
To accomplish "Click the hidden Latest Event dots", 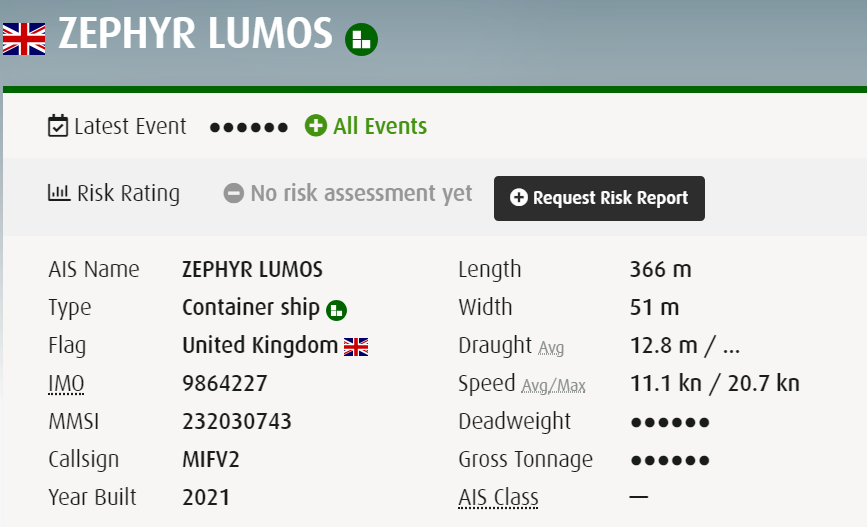I will (249, 127).
